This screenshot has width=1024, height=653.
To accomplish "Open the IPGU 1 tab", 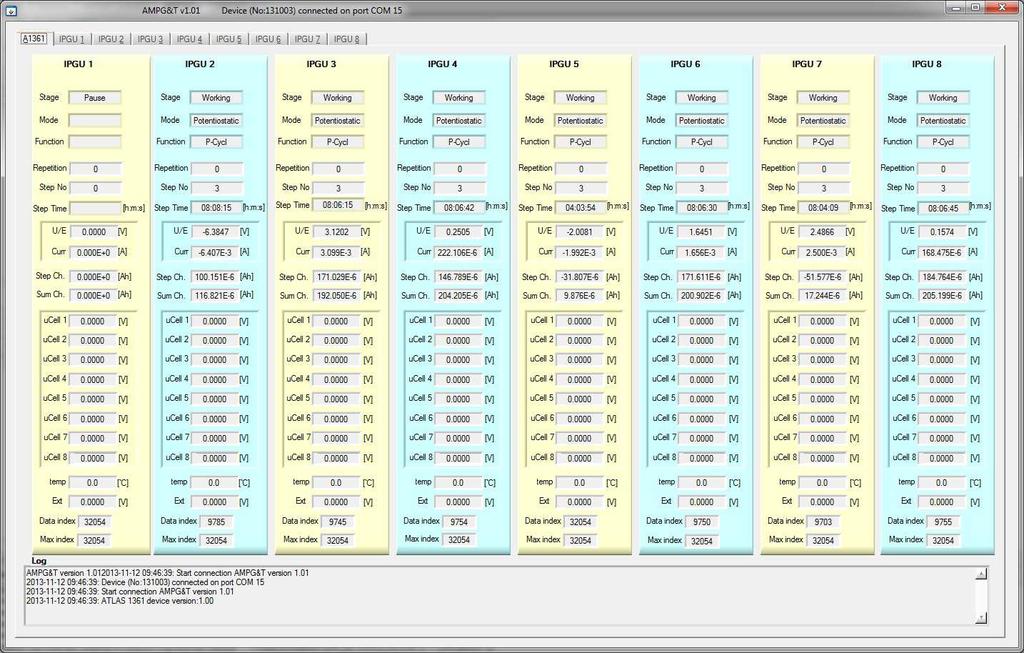I will click(x=72, y=39).
